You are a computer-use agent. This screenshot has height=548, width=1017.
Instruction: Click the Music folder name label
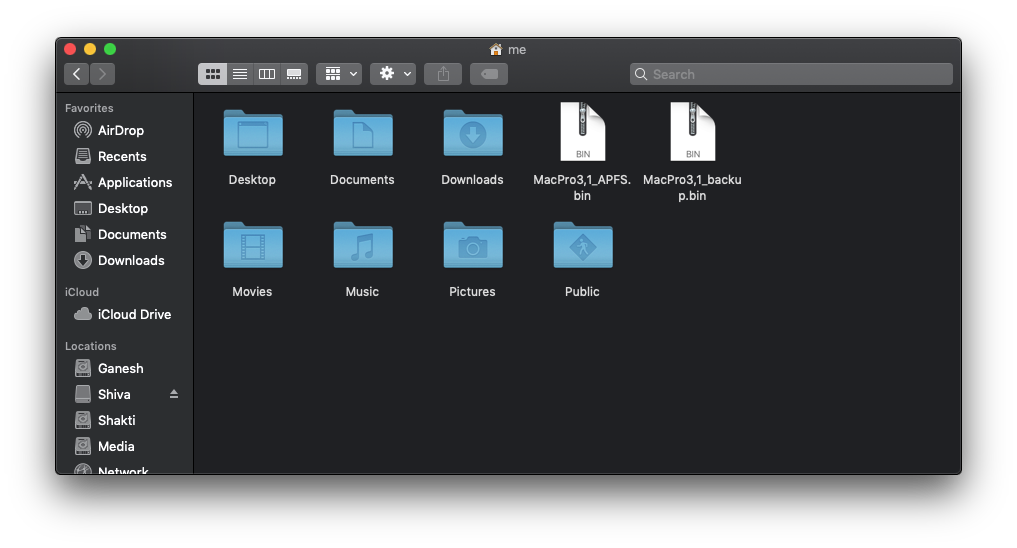click(362, 292)
